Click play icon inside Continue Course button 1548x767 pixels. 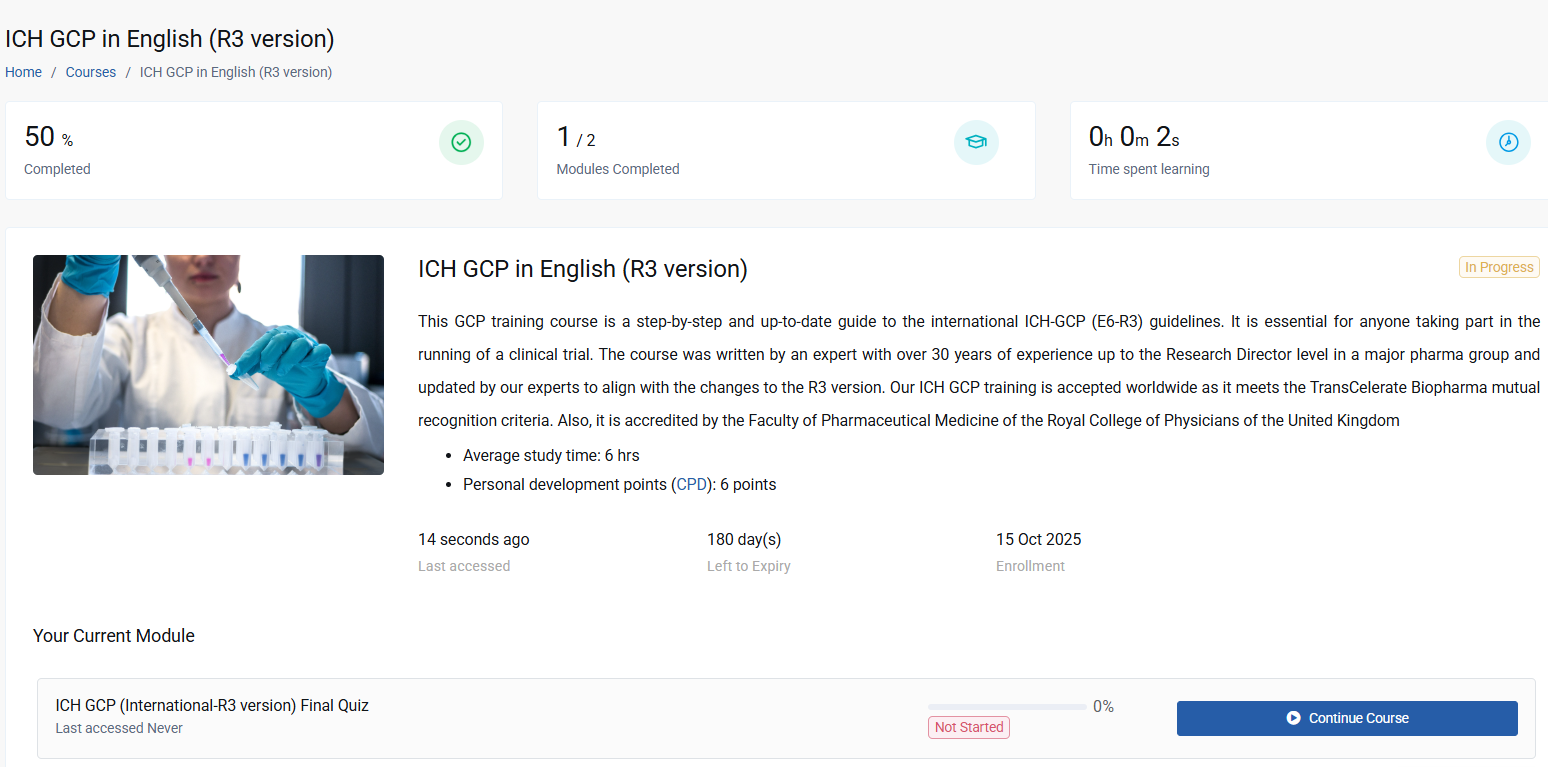click(x=1293, y=718)
